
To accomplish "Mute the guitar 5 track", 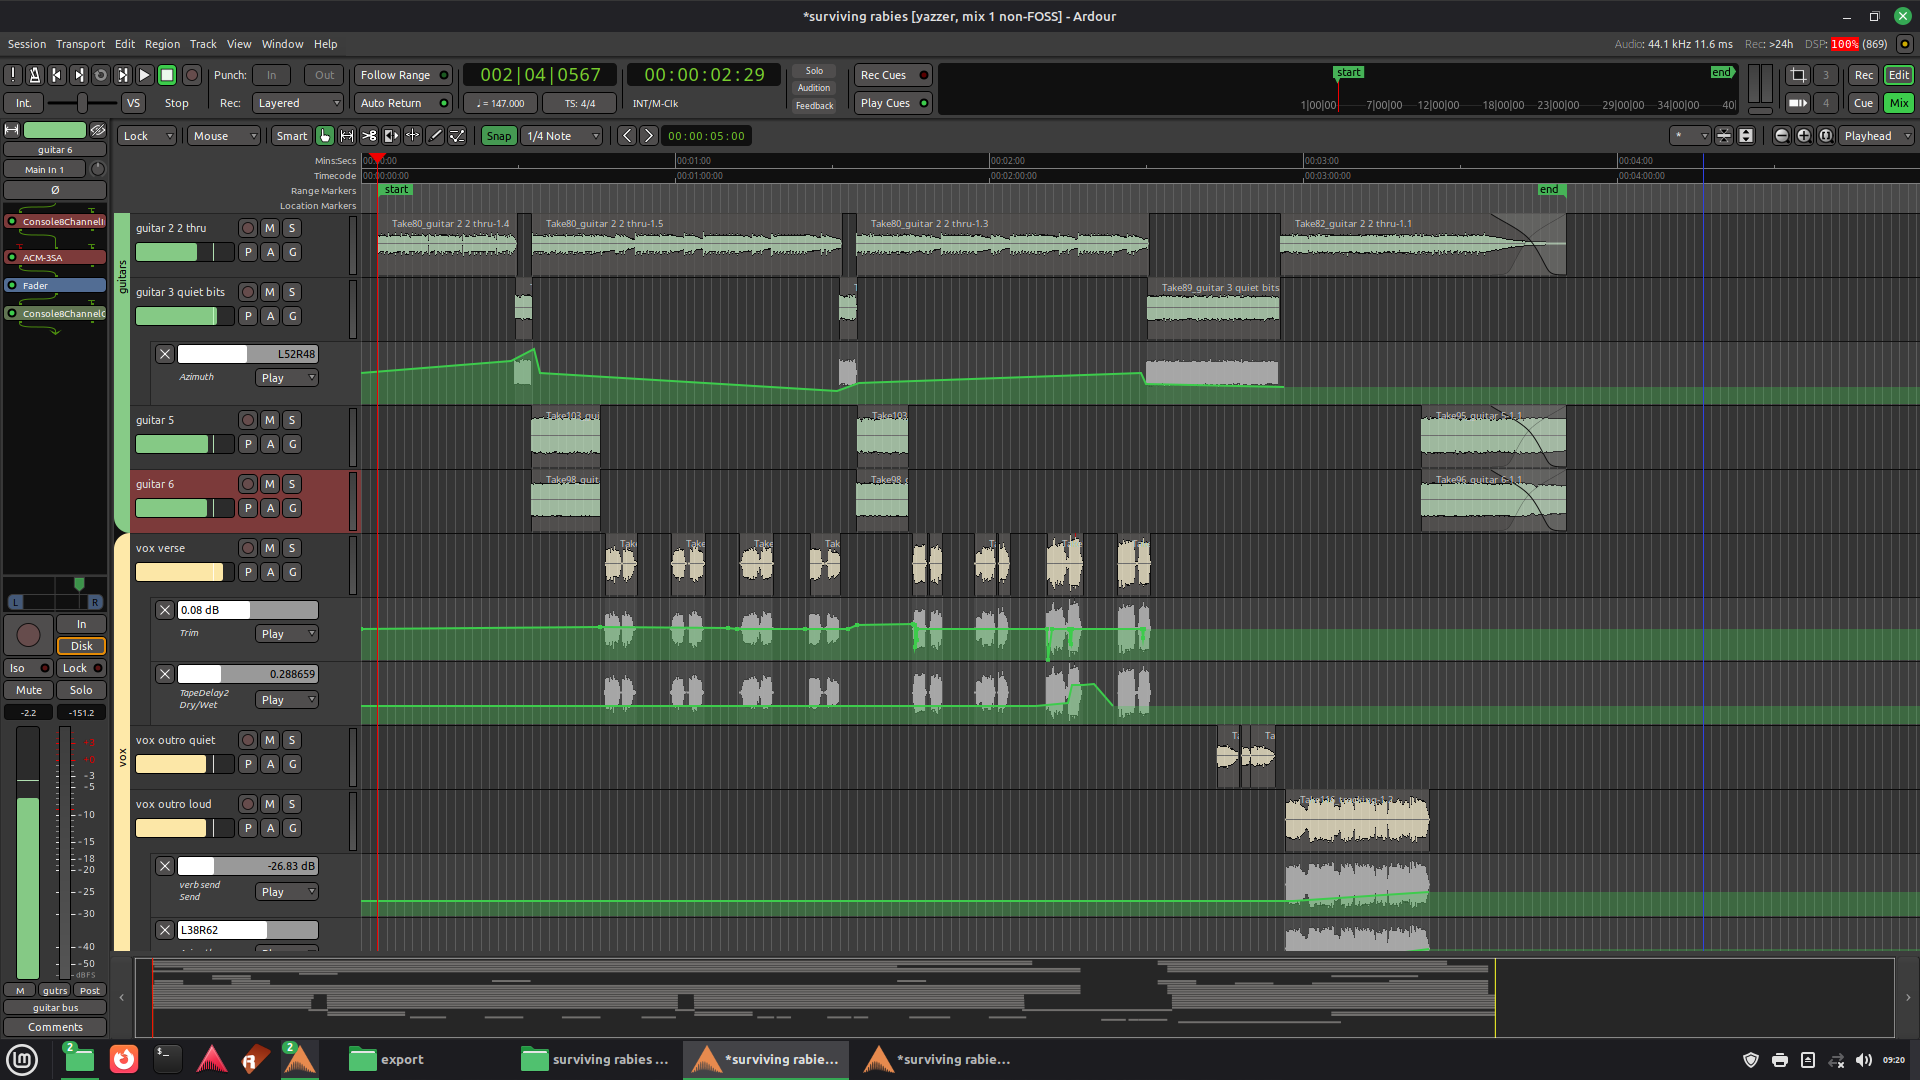I will click(270, 420).
